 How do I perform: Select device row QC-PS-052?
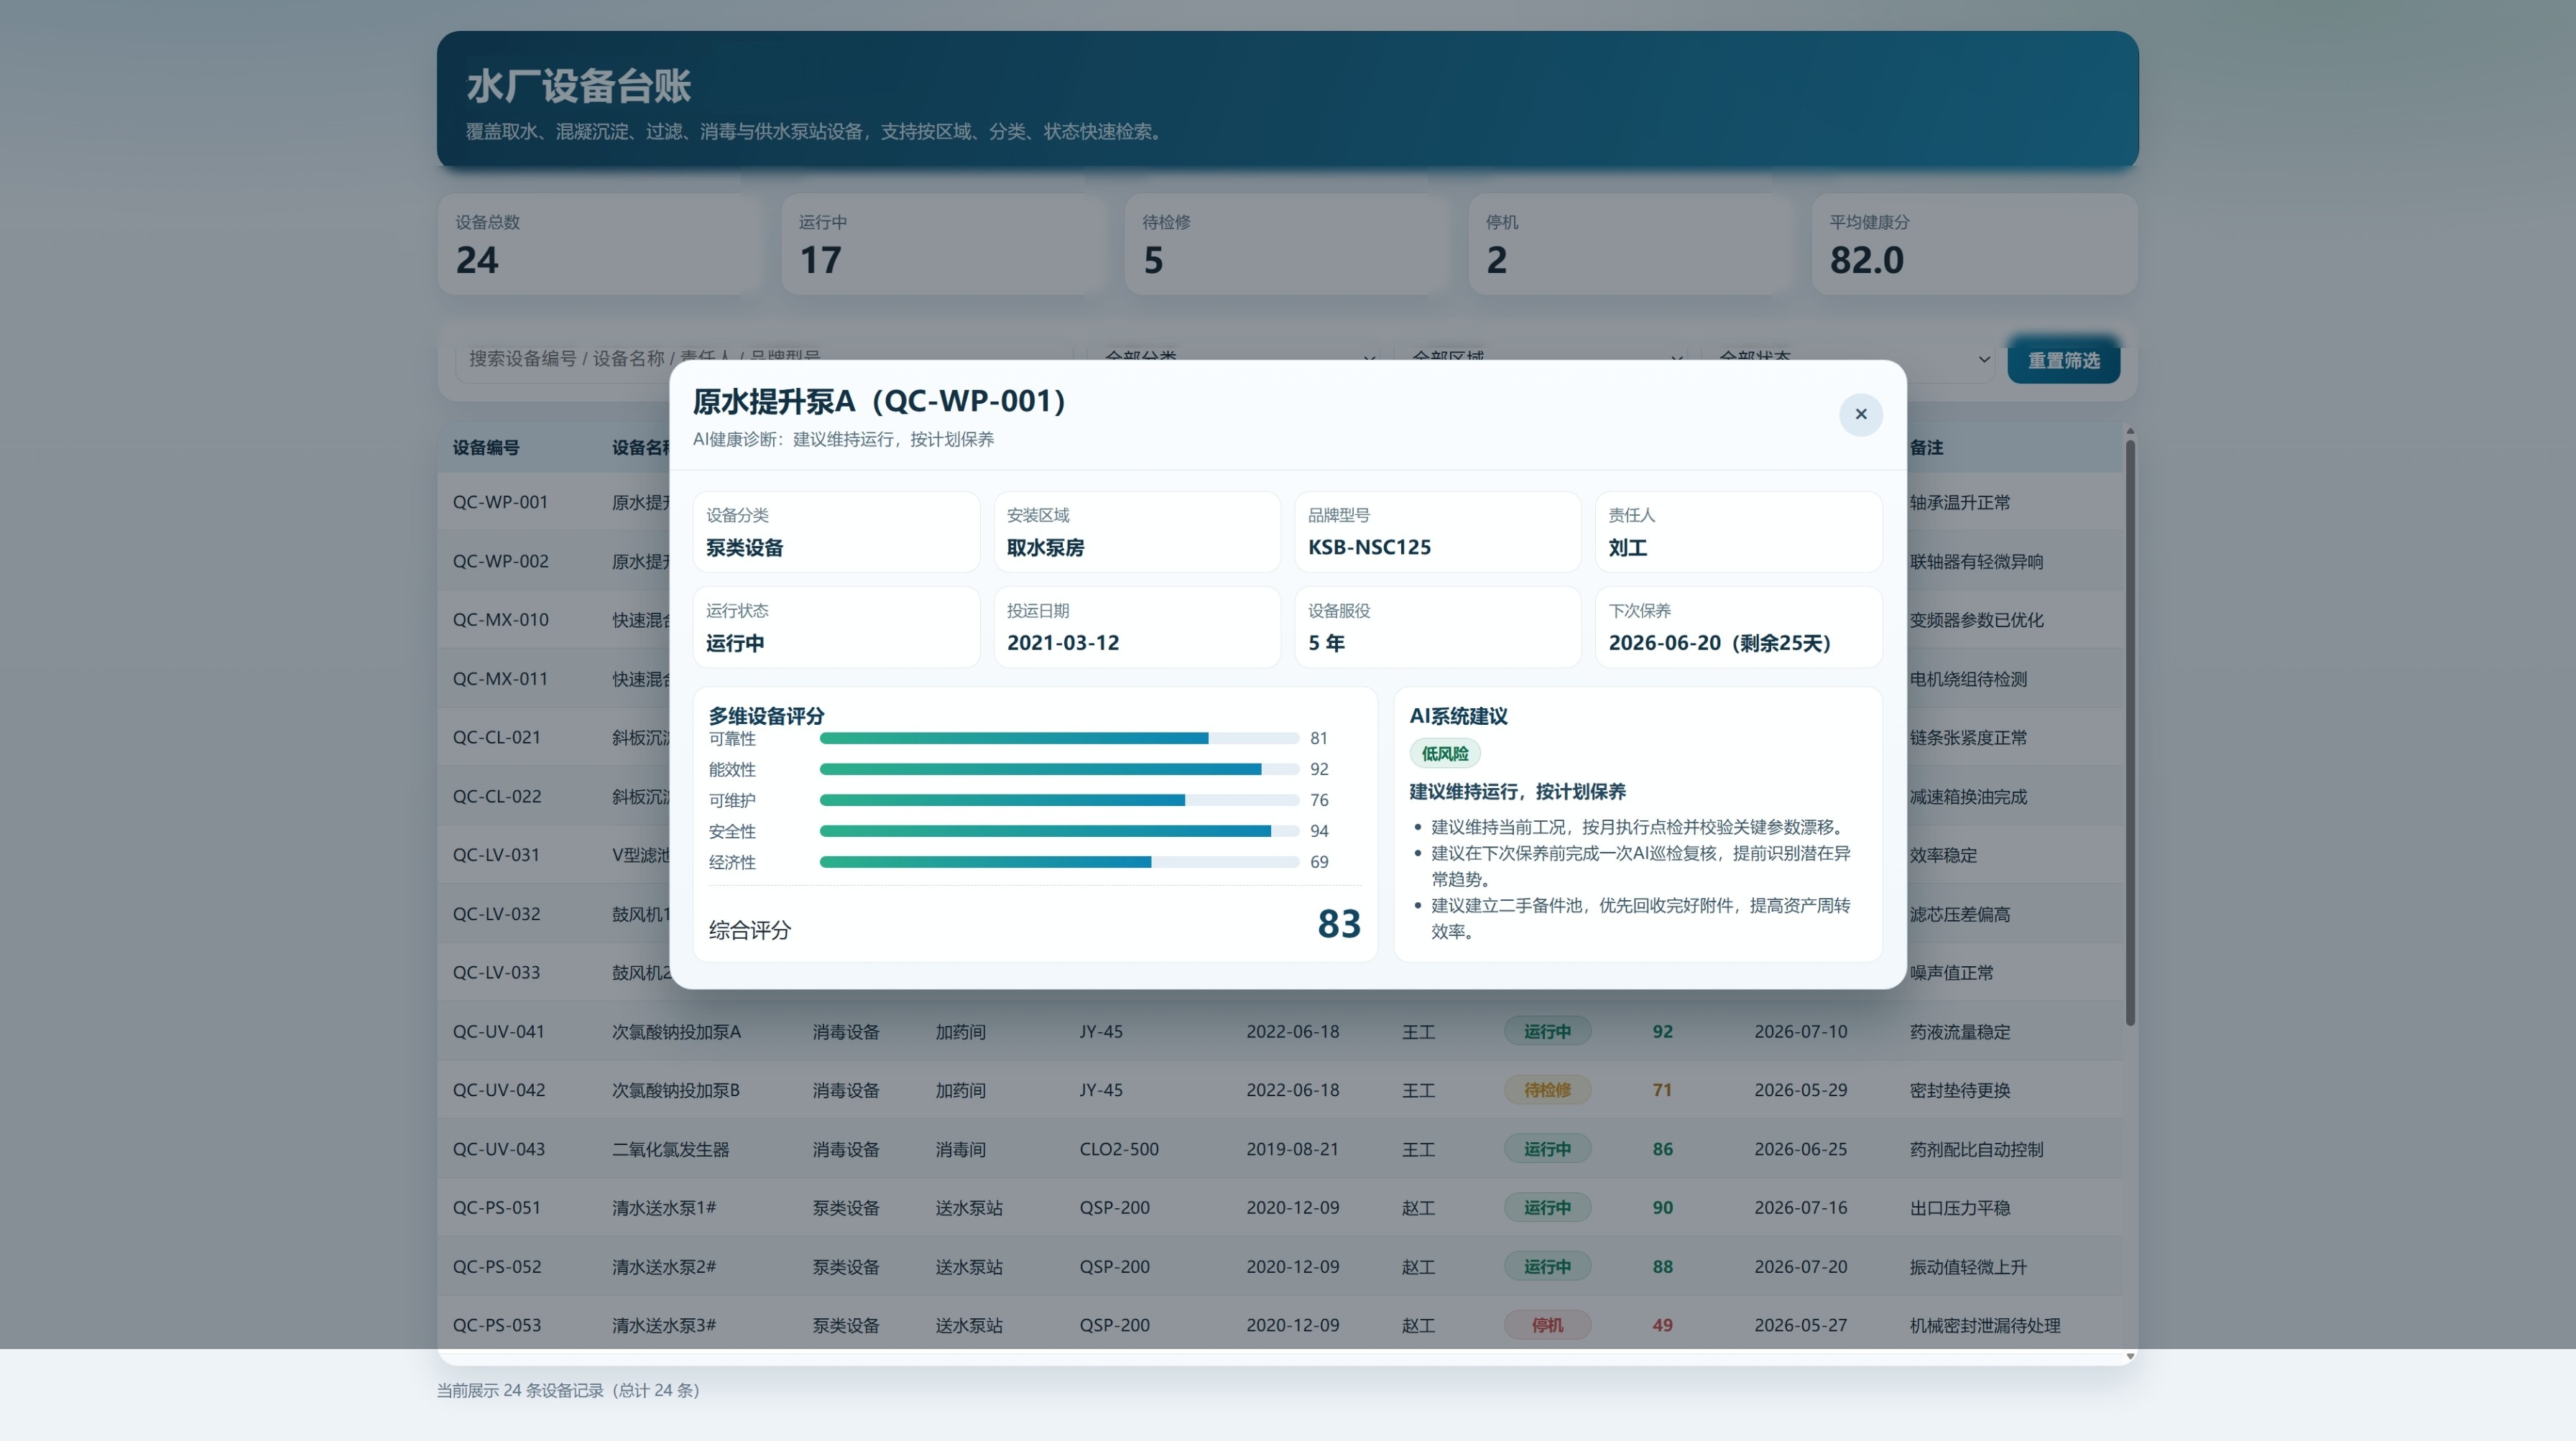point(1280,1266)
